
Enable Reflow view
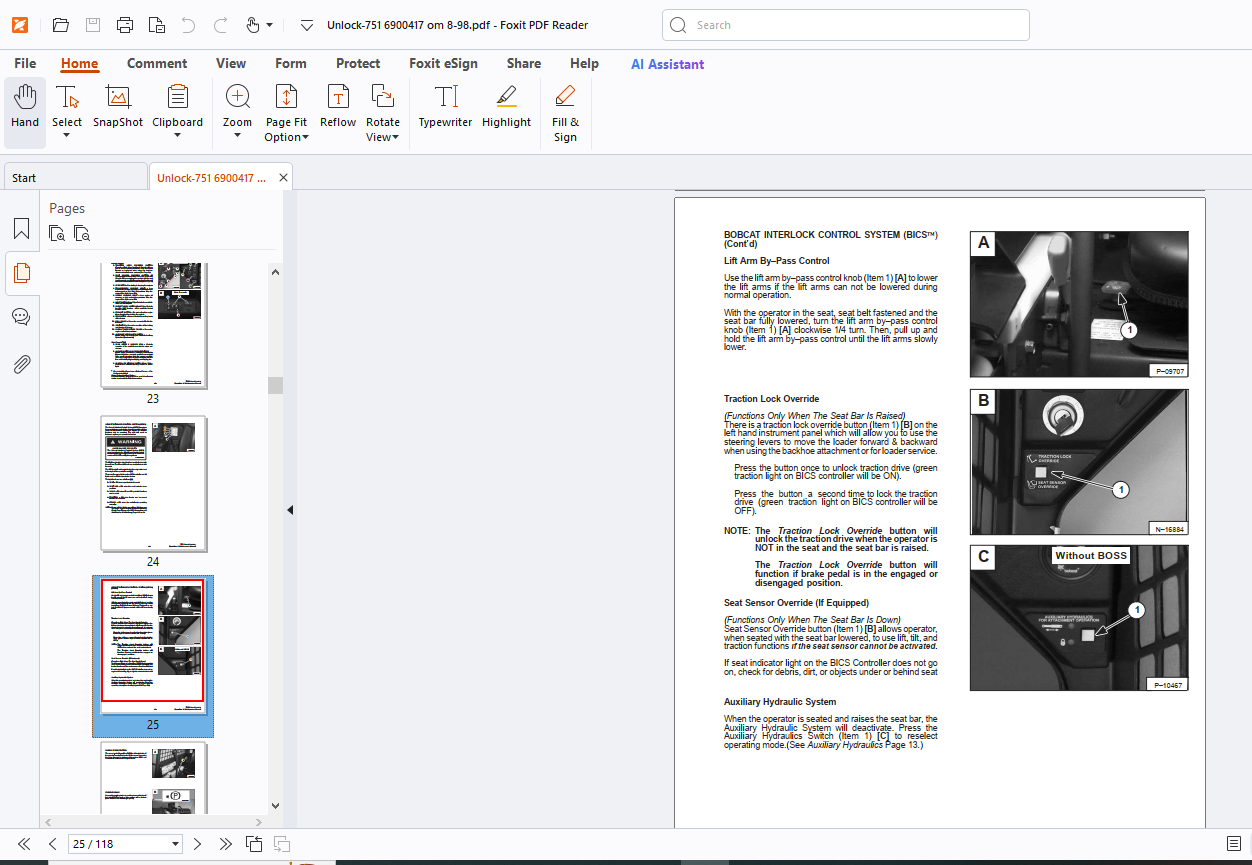click(x=338, y=107)
